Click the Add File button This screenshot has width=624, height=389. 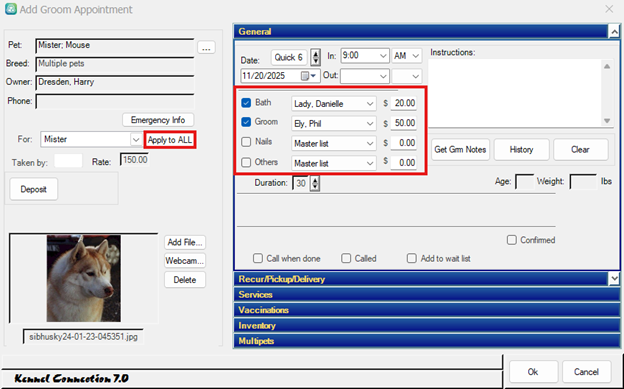[x=185, y=242]
